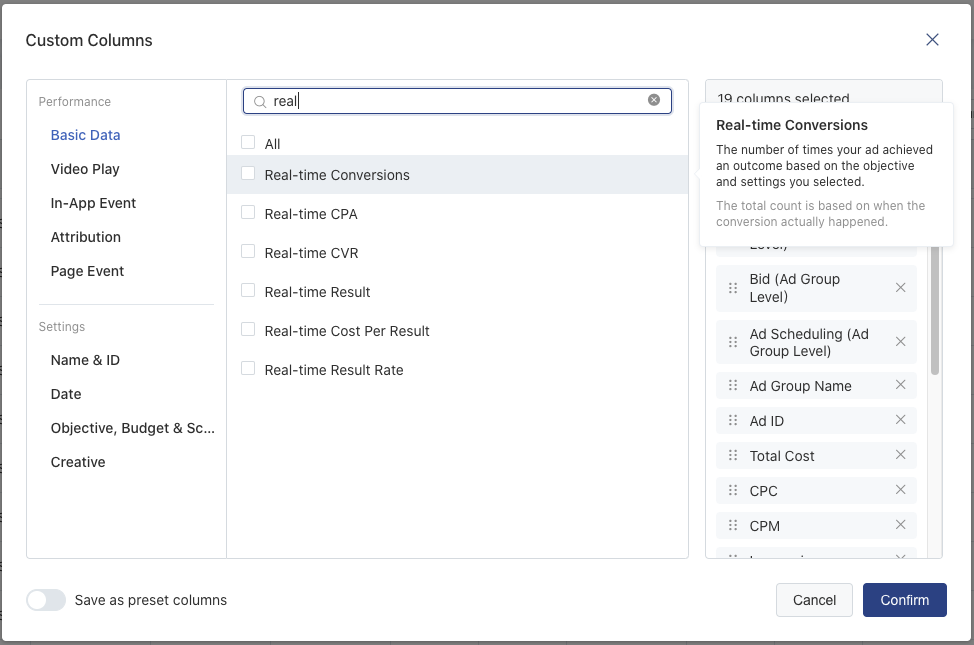
Task: Click the Cancel button
Action: (814, 600)
